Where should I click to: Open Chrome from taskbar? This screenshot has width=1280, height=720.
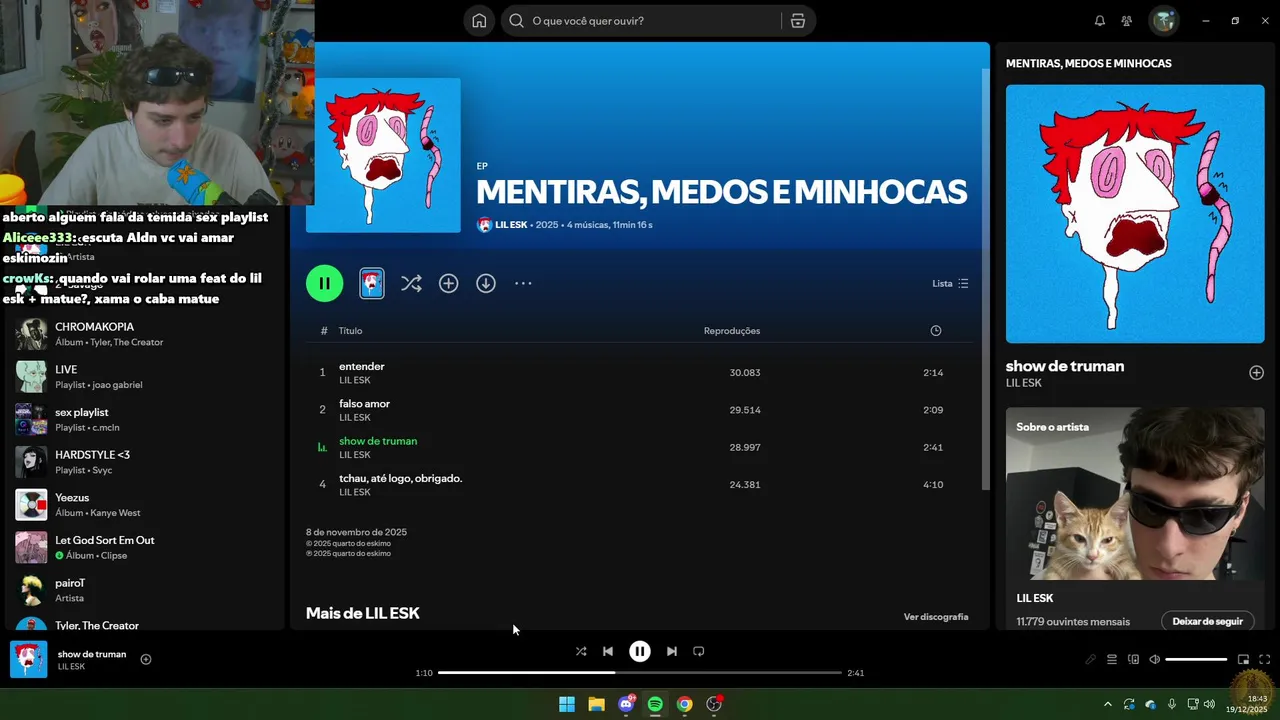685,704
